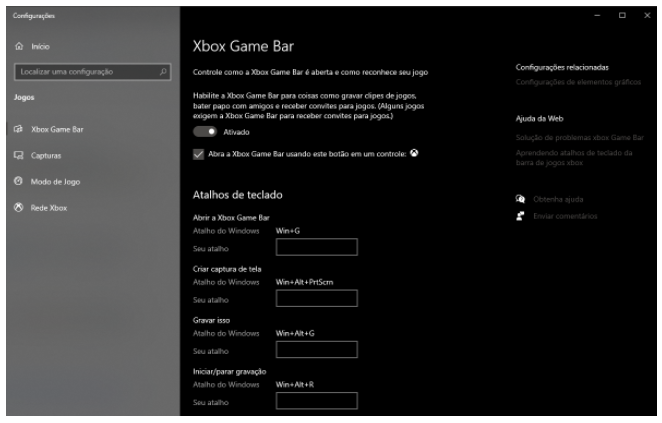Viewport: 662px width, 423px height.
Task: Open Configurações de elementos gráficos link
Action: [x=578, y=82]
